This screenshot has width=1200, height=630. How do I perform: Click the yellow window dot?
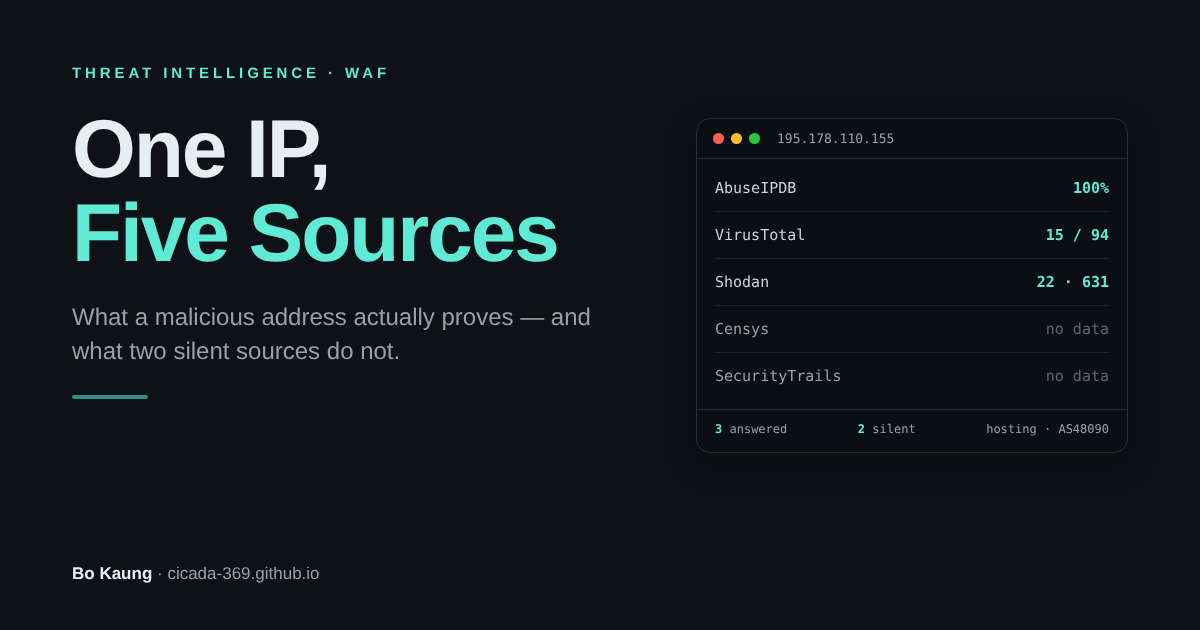point(736,139)
